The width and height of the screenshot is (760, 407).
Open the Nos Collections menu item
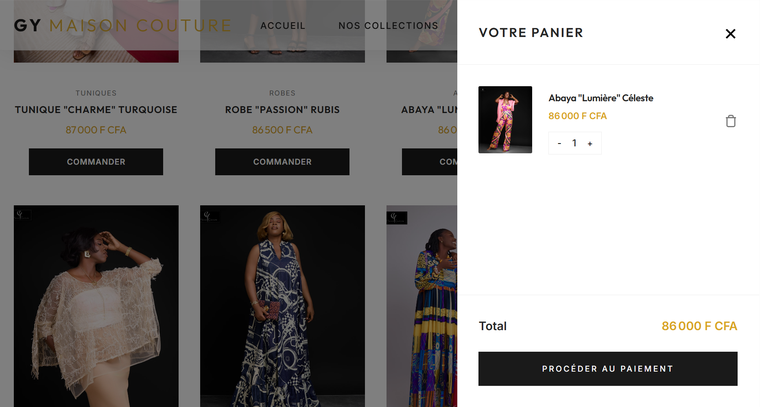[x=388, y=26]
